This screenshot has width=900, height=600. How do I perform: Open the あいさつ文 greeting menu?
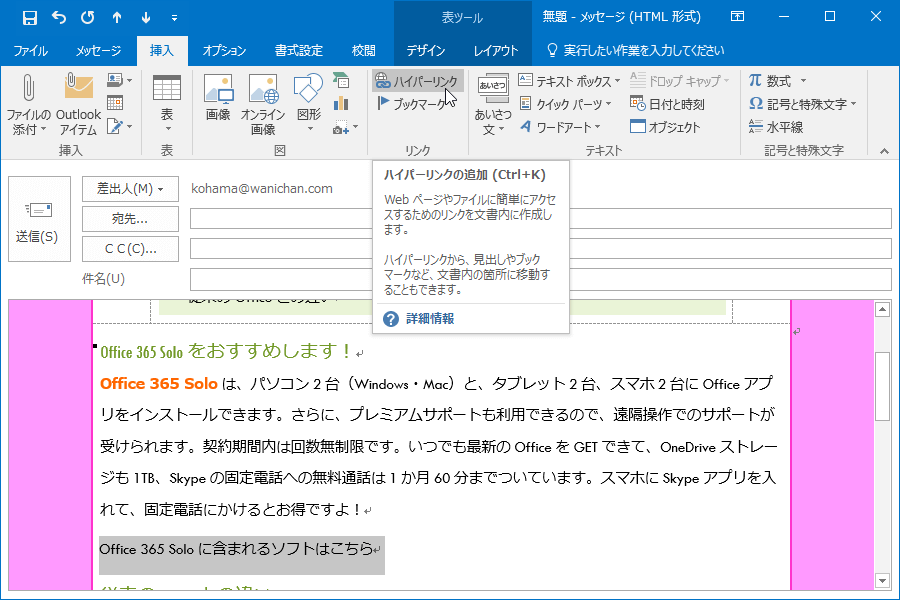pyautogui.click(x=492, y=104)
